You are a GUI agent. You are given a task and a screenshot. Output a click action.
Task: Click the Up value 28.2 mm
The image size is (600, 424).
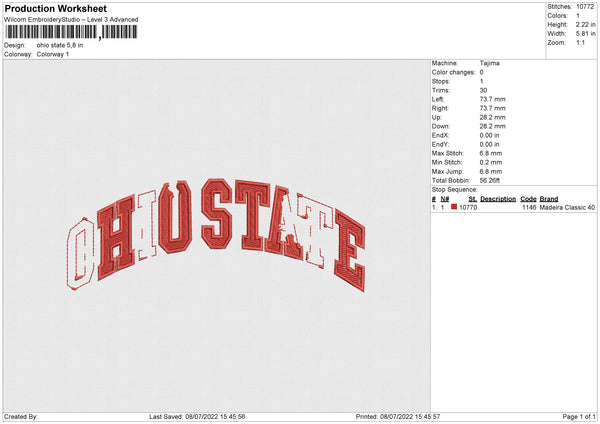point(492,117)
